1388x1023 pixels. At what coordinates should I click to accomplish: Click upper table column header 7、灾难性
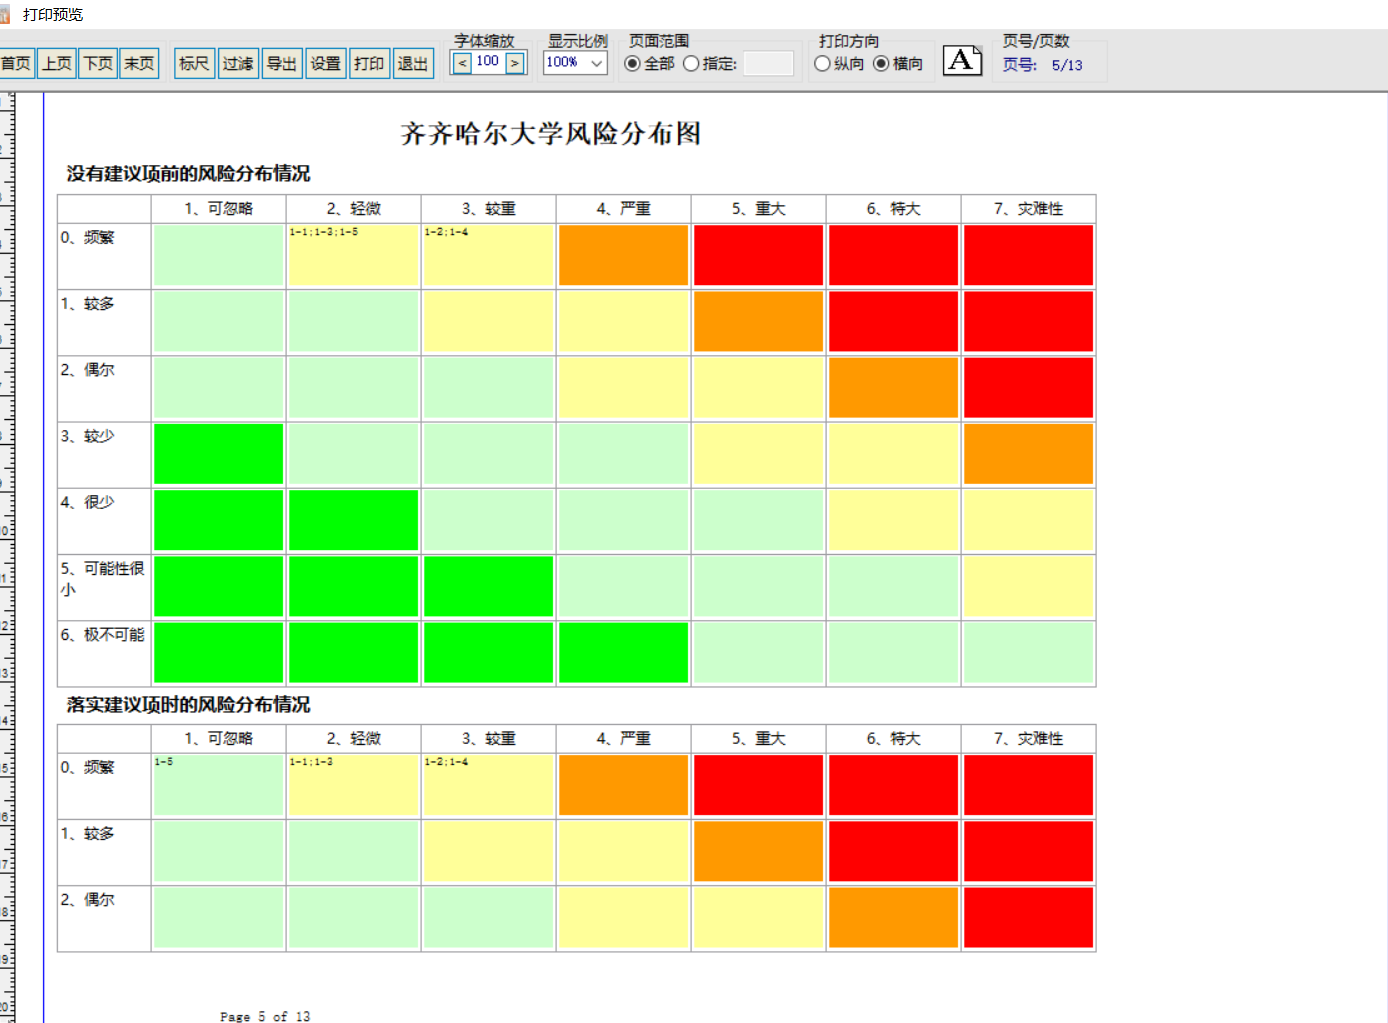pos(1029,208)
